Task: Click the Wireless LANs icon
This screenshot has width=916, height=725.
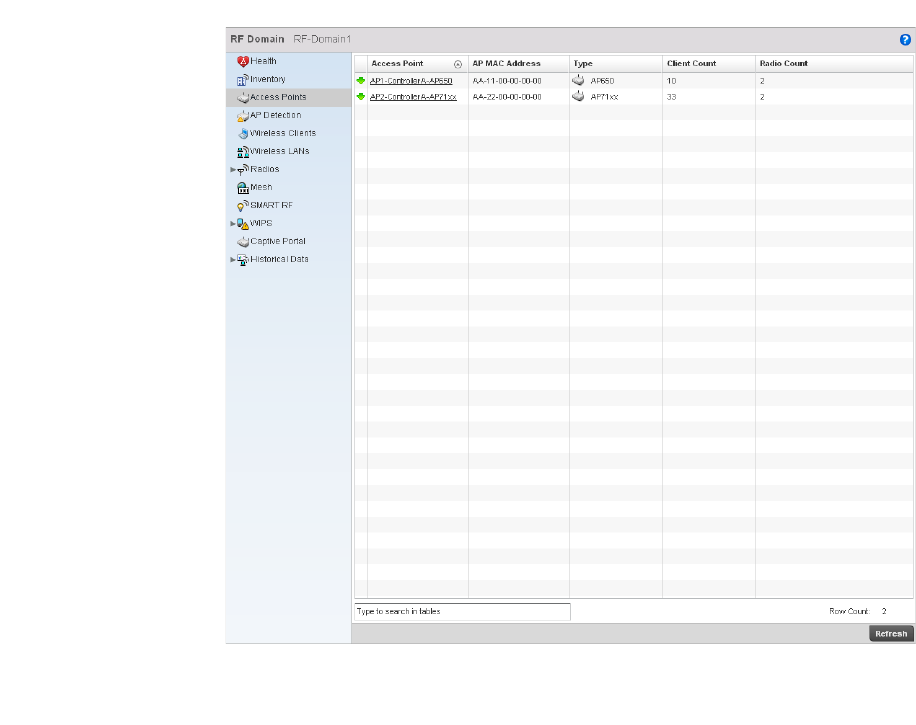Action: click(x=243, y=152)
